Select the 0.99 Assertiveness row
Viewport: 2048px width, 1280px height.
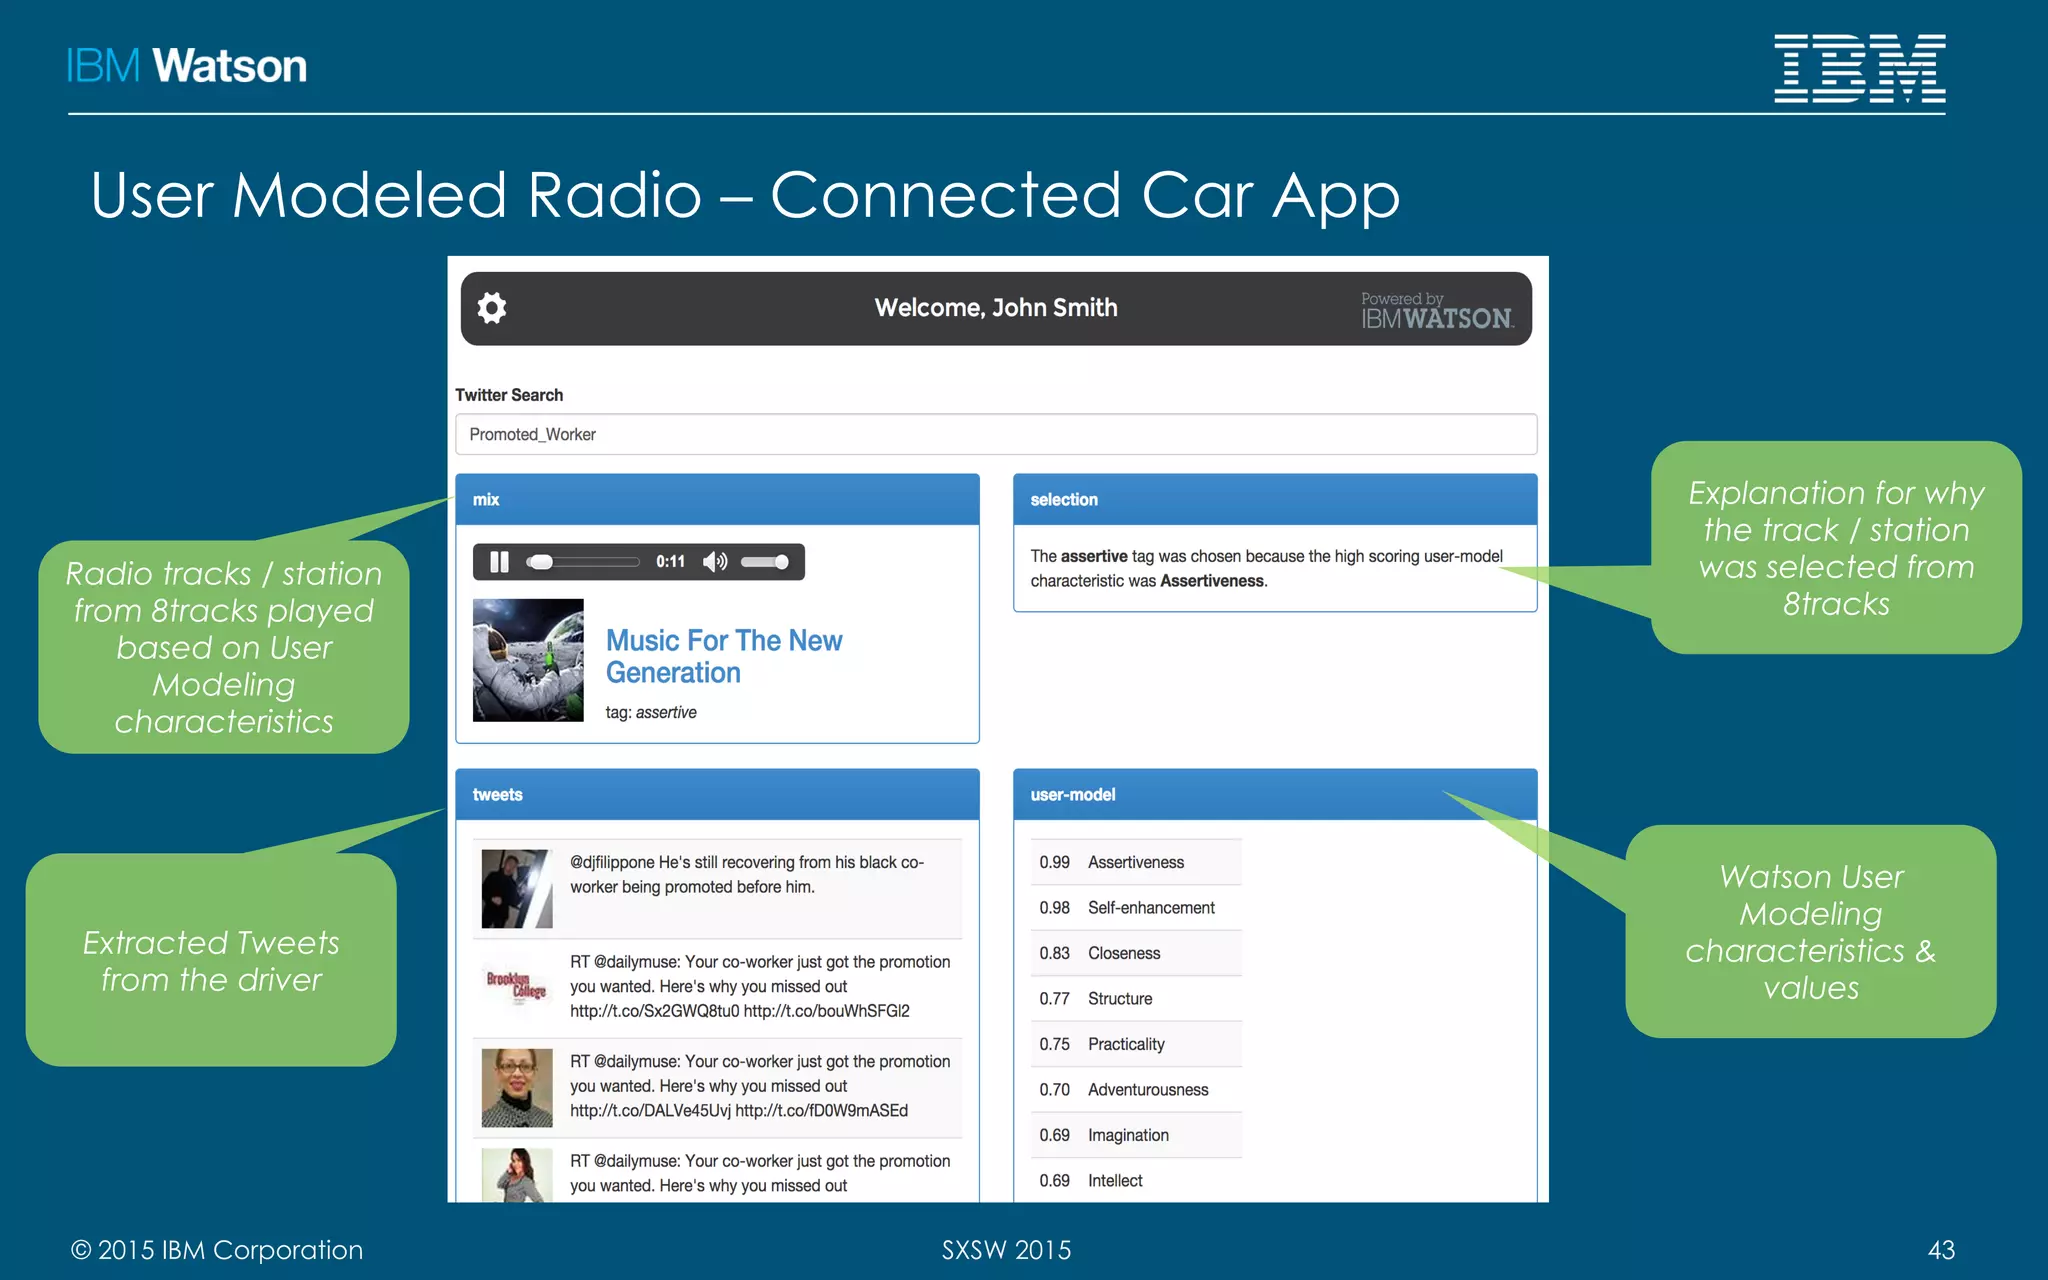click(x=1136, y=862)
